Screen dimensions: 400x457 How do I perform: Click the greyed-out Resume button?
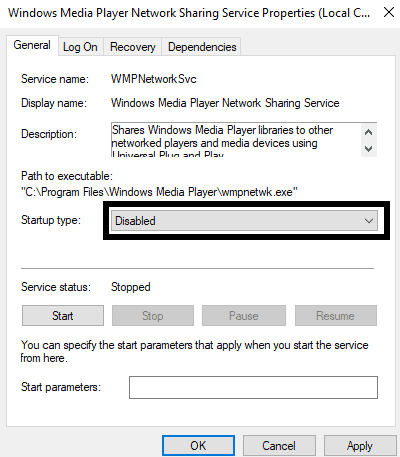pyautogui.click(x=336, y=316)
